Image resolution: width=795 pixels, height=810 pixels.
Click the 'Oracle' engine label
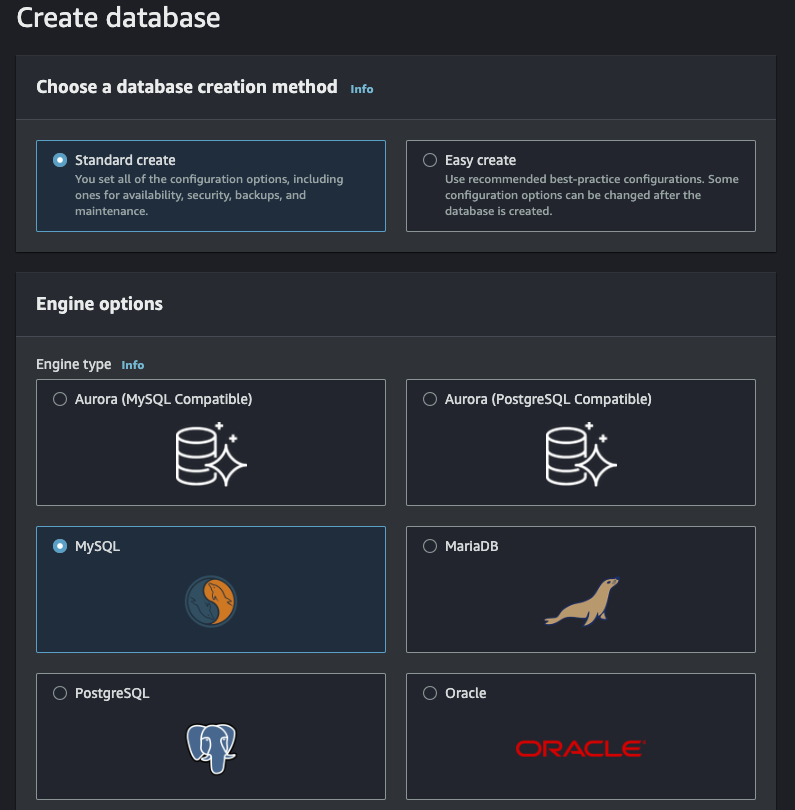(465, 693)
